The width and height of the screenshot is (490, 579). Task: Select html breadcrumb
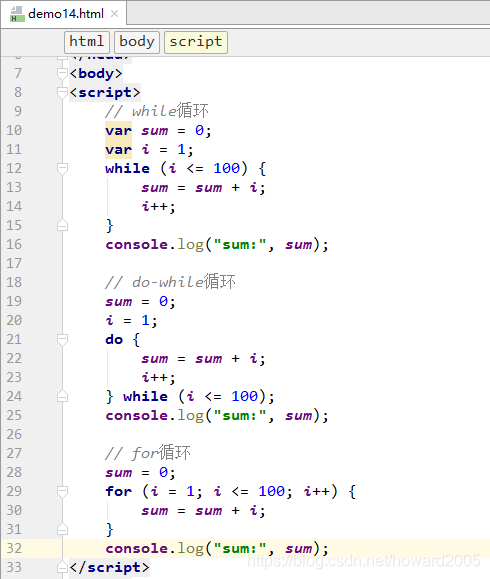point(87,42)
